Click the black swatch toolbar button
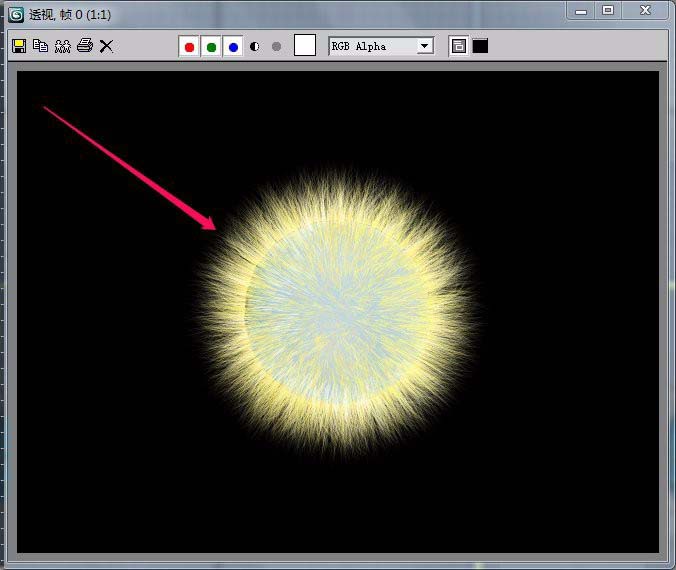The height and width of the screenshot is (570, 676). (x=480, y=46)
